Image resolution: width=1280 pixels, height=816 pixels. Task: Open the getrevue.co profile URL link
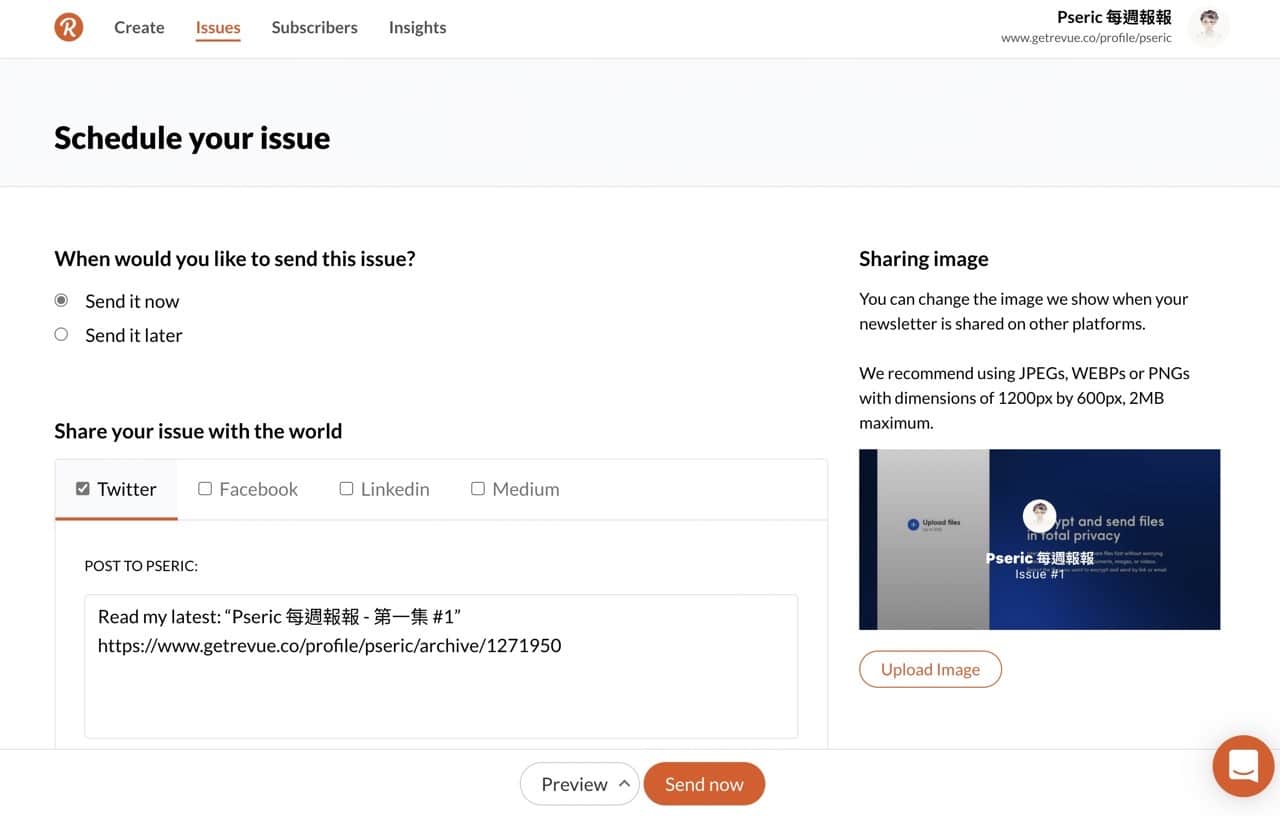coord(1086,38)
